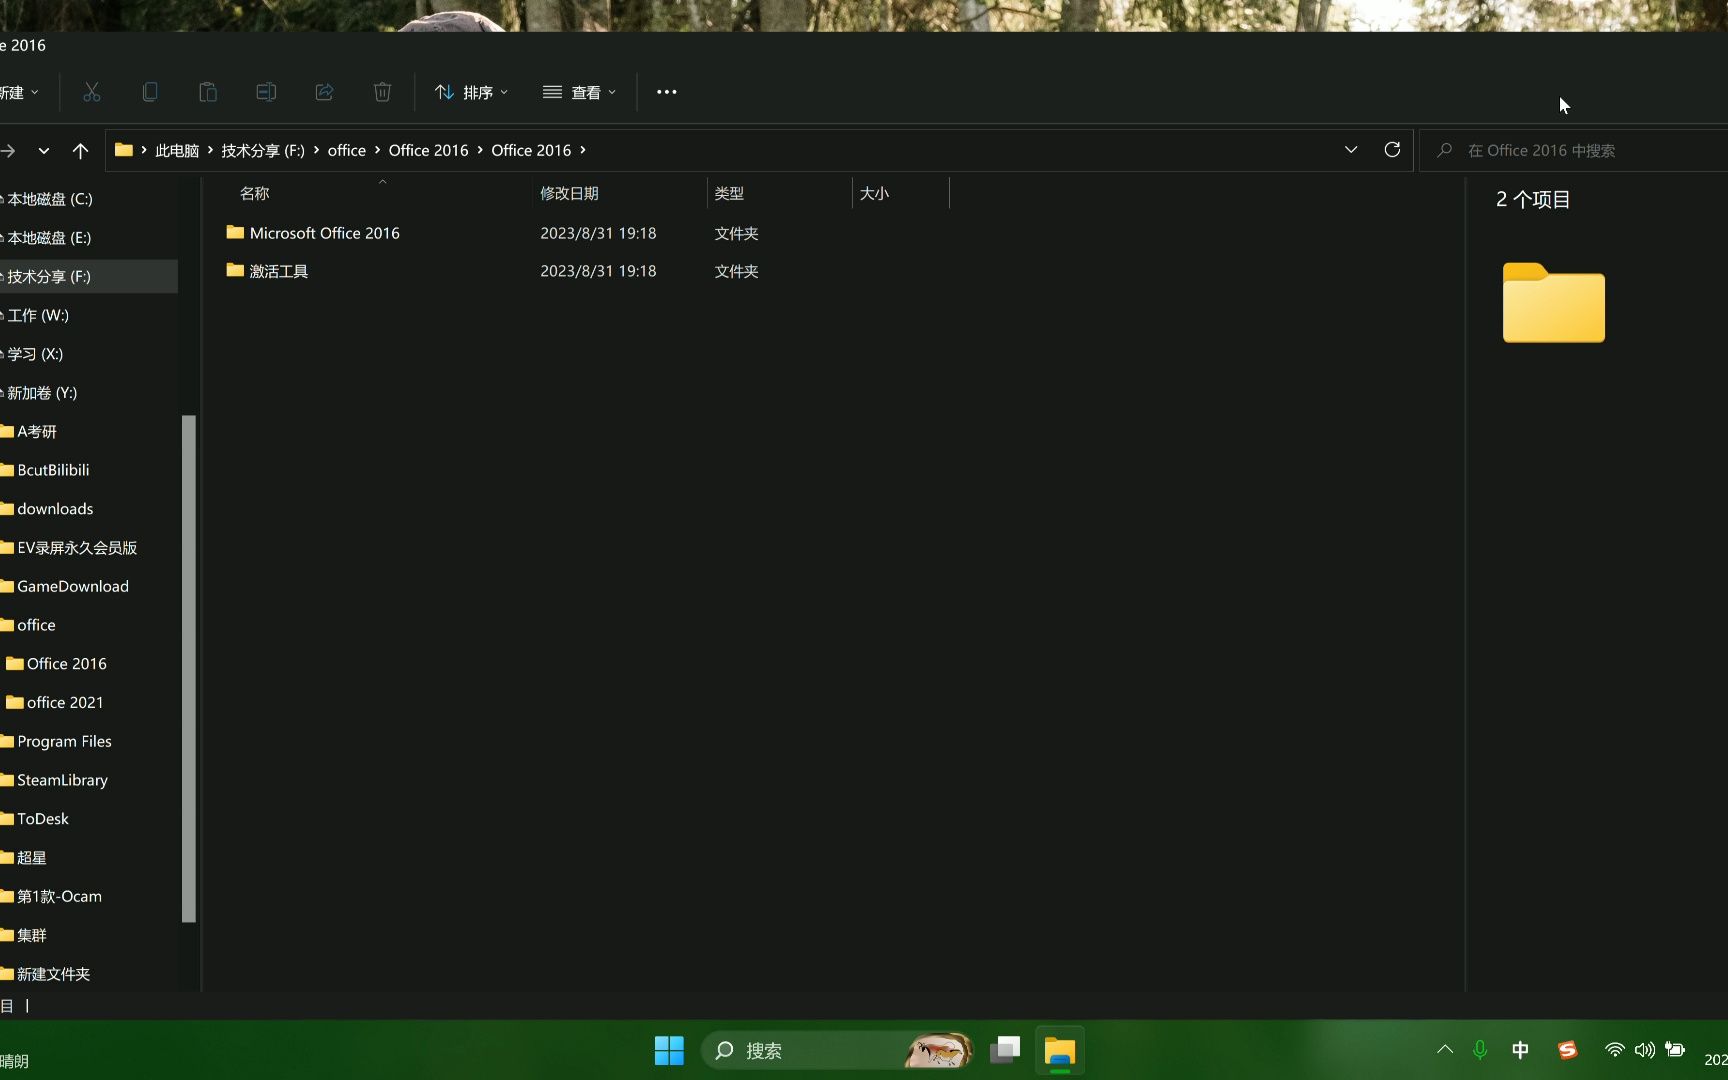
Task: Sort by 修改日期 column header
Action: click(x=569, y=193)
